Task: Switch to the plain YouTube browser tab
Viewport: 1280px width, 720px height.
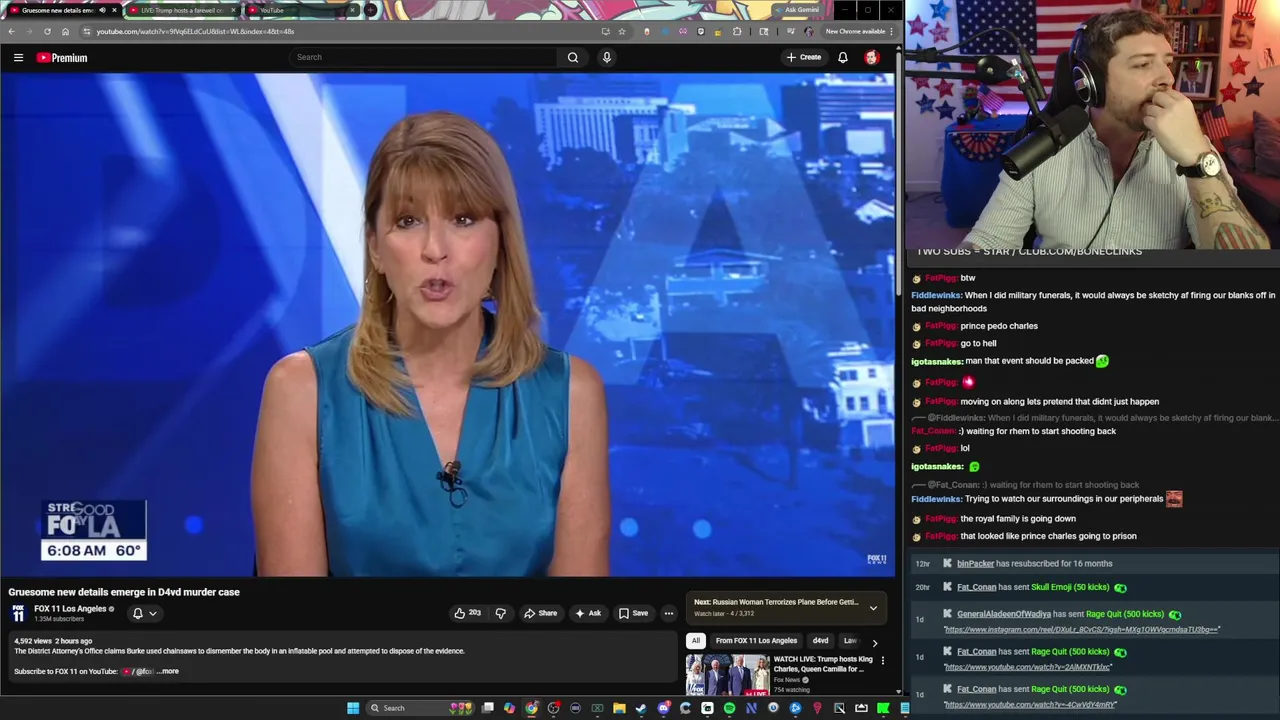Action: point(300,10)
